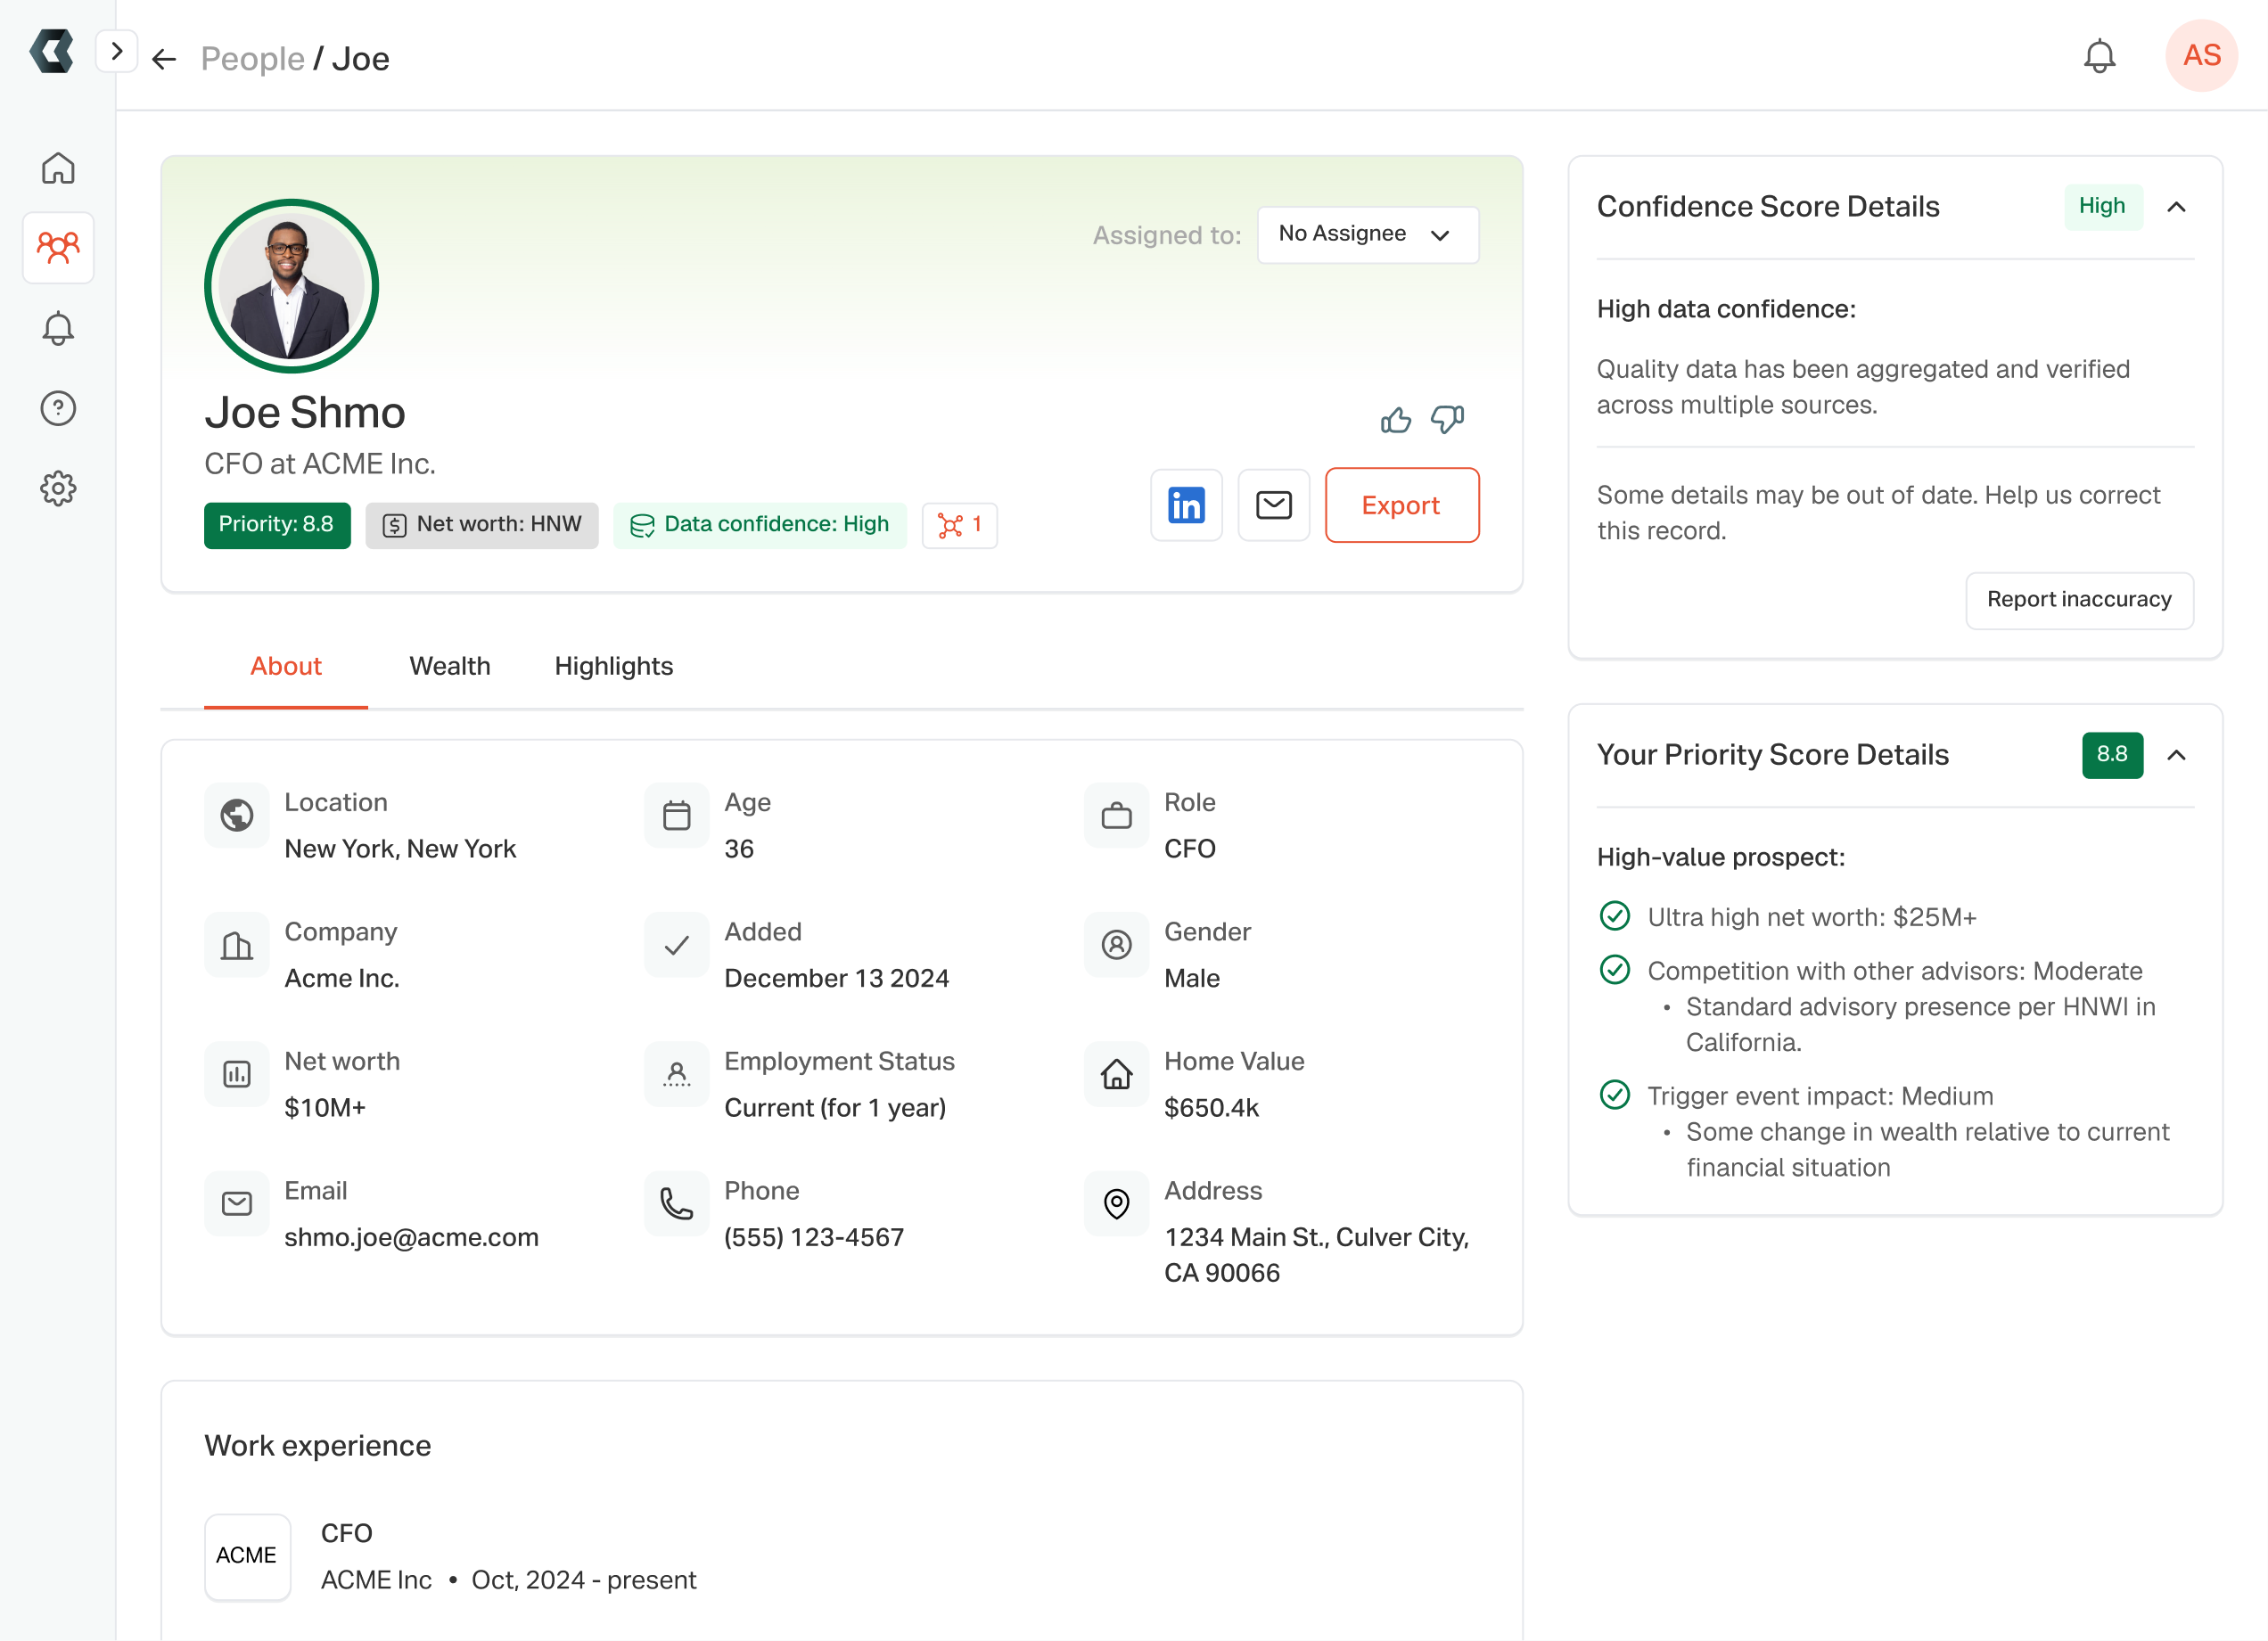Click the phone number (555) 123-4567
The width and height of the screenshot is (2268, 1641).
pyautogui.click(x=814, y=1238)
